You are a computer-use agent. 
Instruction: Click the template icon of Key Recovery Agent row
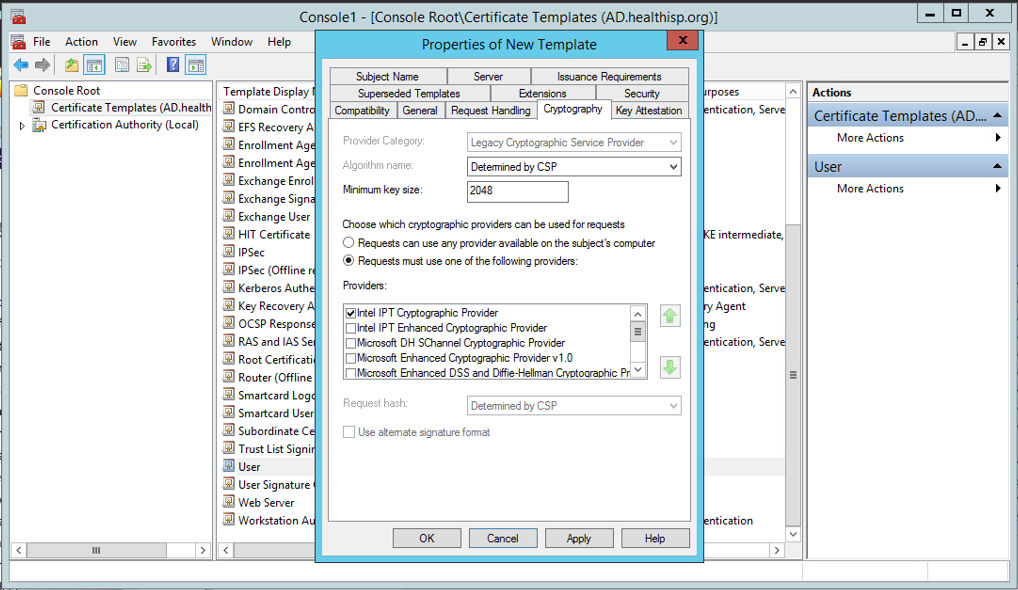point(229,305)
